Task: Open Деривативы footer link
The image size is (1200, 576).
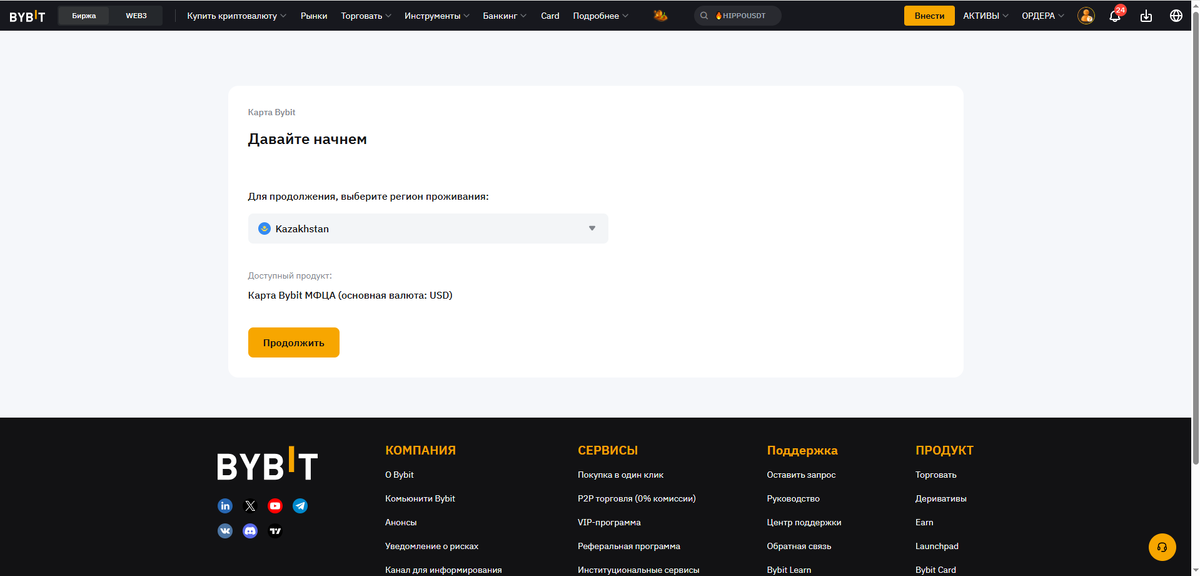Action: 941,498
